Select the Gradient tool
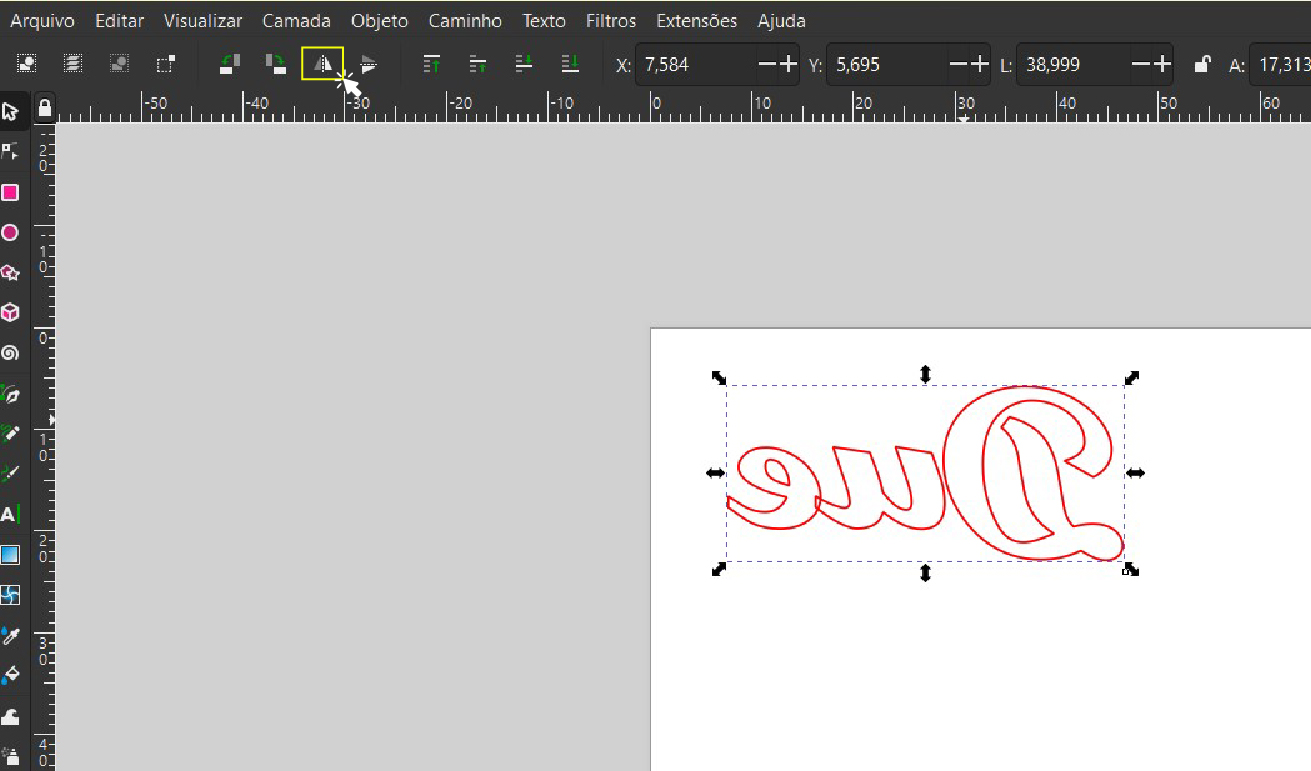Image resolution: width=1311 pixels, height=771 pixels. point(11,555)
